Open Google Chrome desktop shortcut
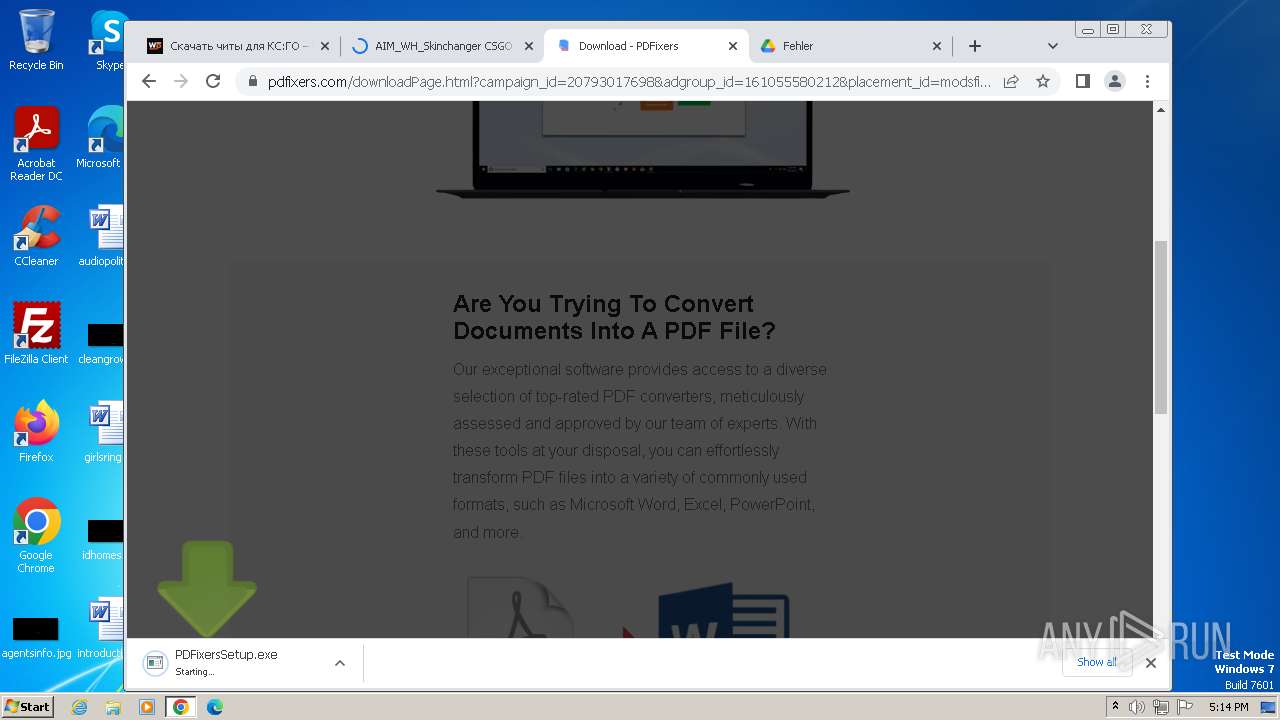 pos(36,535)
